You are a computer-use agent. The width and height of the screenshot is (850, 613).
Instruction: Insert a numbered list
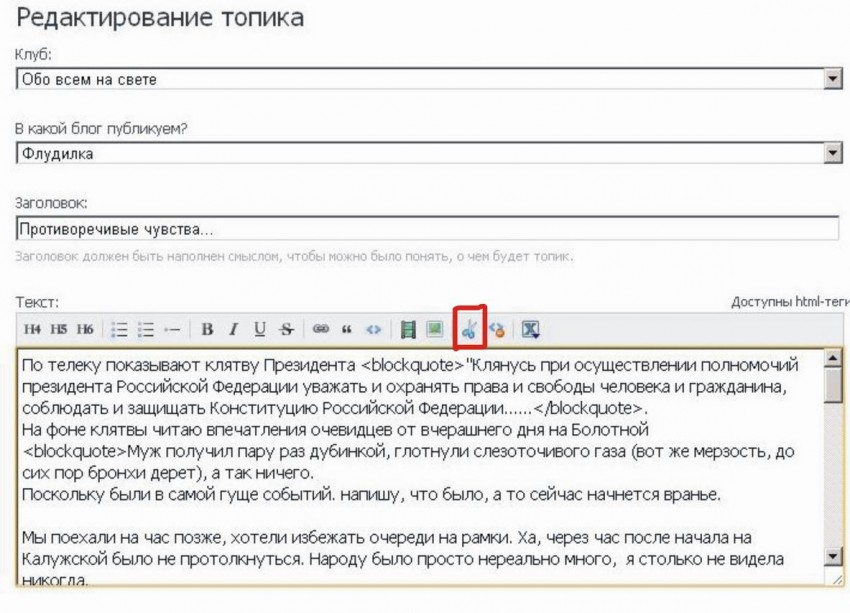point(145,328)
